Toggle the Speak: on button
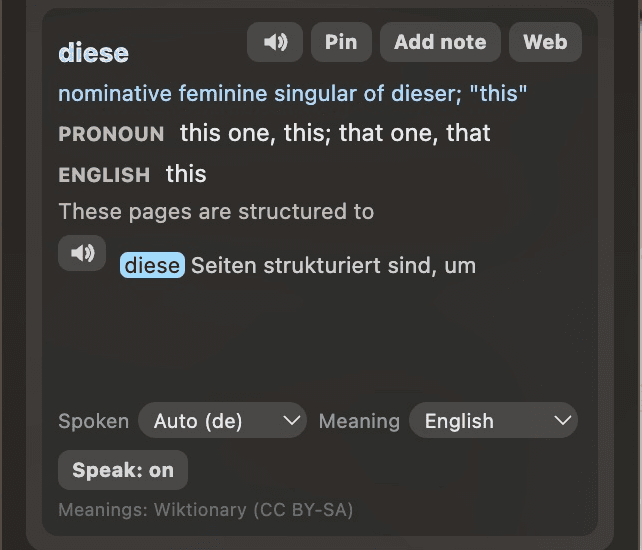This screenshot has width=642, height=550. [123, 470]
